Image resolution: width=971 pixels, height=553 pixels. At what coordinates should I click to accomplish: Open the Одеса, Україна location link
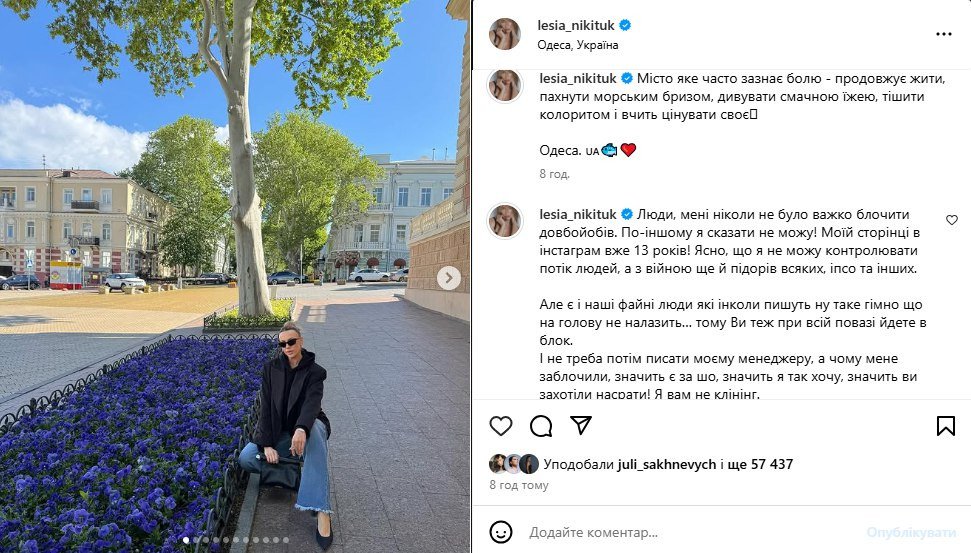[x=577, y=45]
